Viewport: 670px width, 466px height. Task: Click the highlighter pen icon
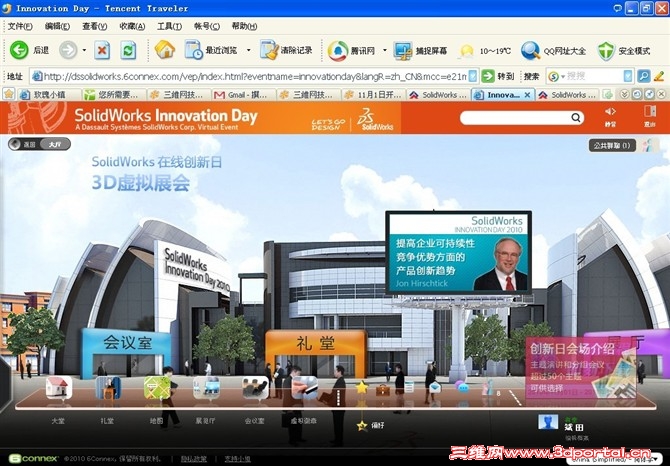659,76
